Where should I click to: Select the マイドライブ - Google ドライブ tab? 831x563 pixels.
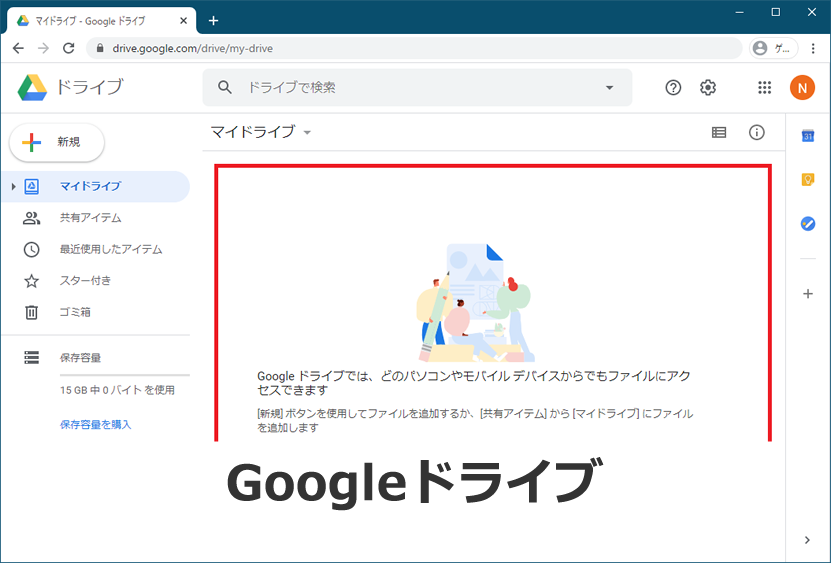click(x=102, y=21)
